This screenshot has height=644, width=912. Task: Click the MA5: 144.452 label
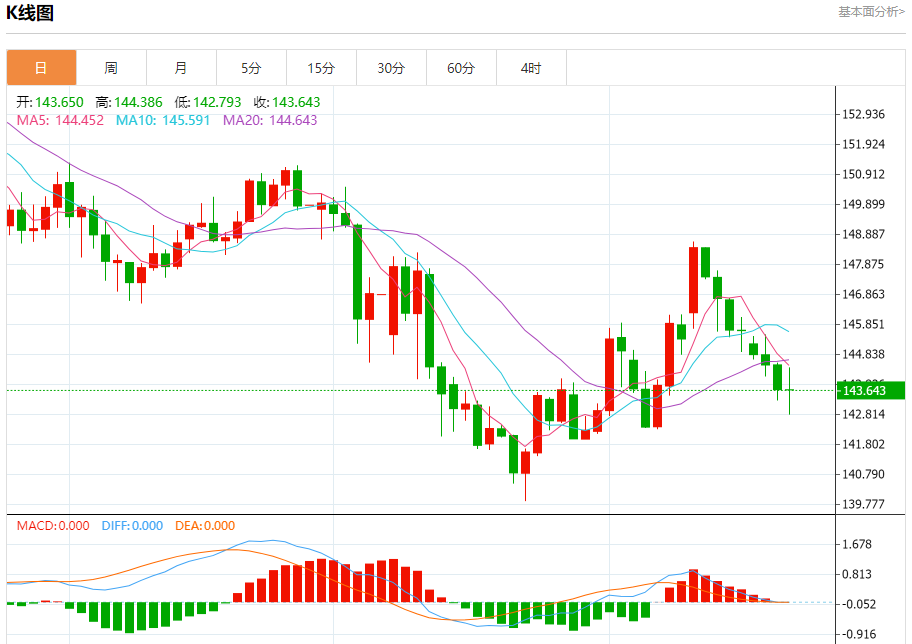[x=60, y=120]
